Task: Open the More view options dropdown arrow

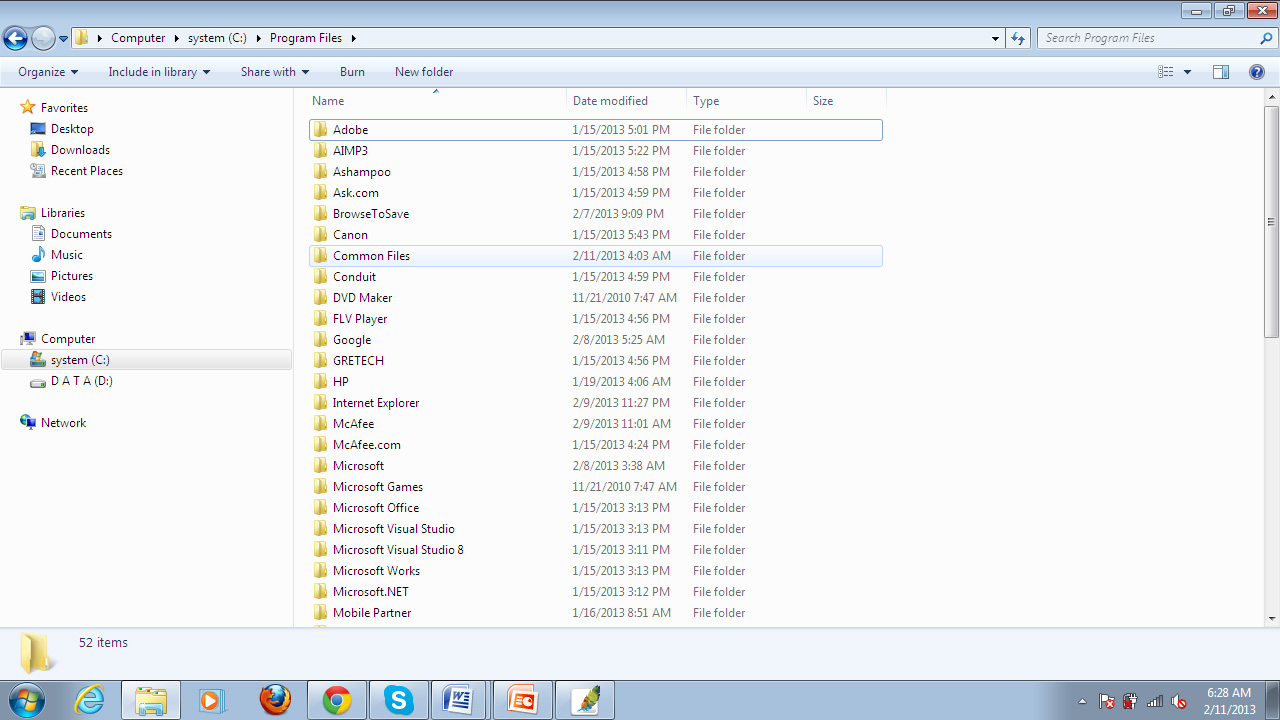Action: tap(1187, 72)
